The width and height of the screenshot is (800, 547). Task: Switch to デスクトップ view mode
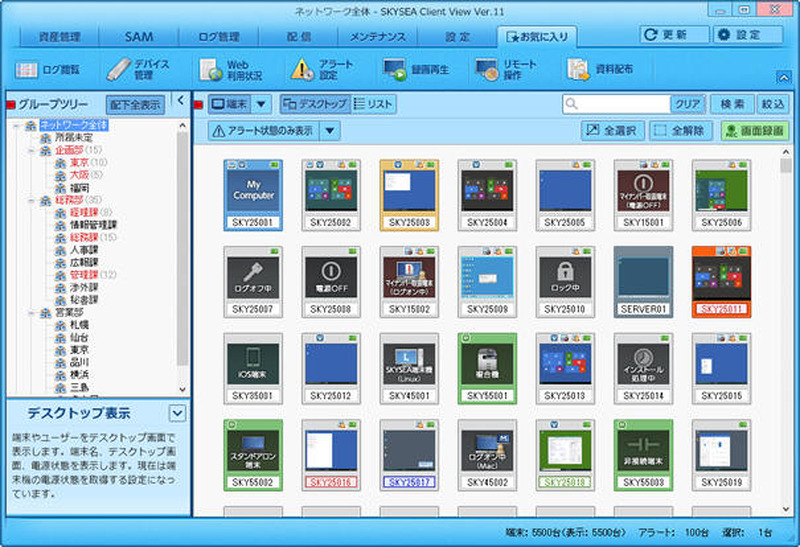coord(314,104)
